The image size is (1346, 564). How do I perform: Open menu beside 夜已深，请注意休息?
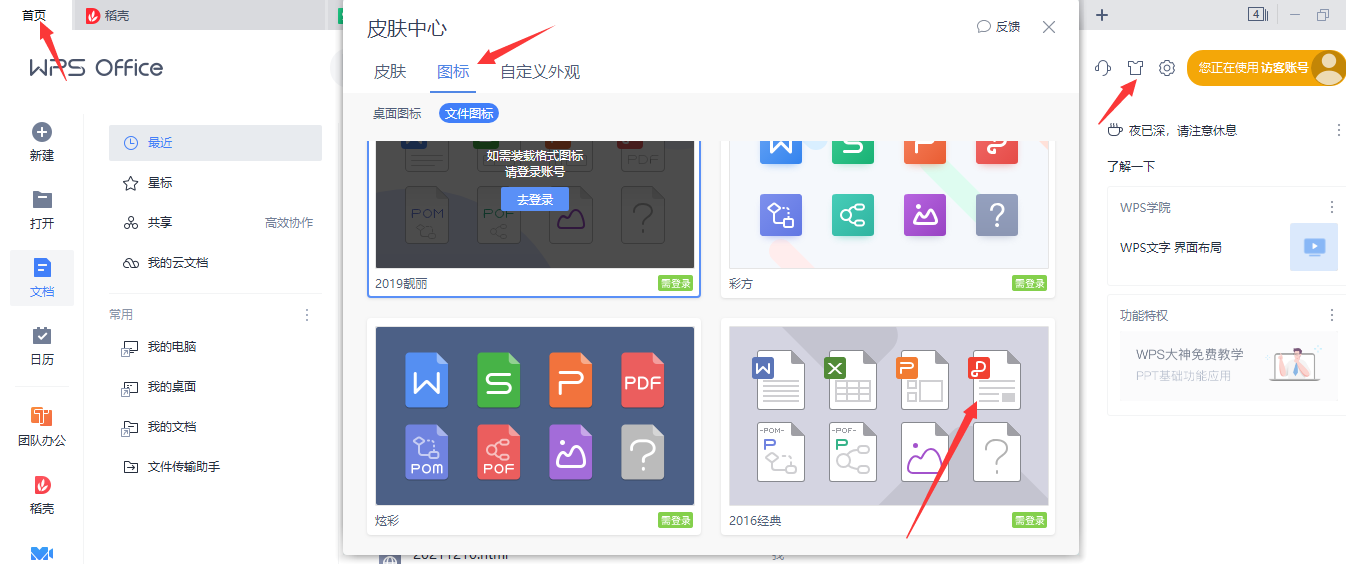1339,130
